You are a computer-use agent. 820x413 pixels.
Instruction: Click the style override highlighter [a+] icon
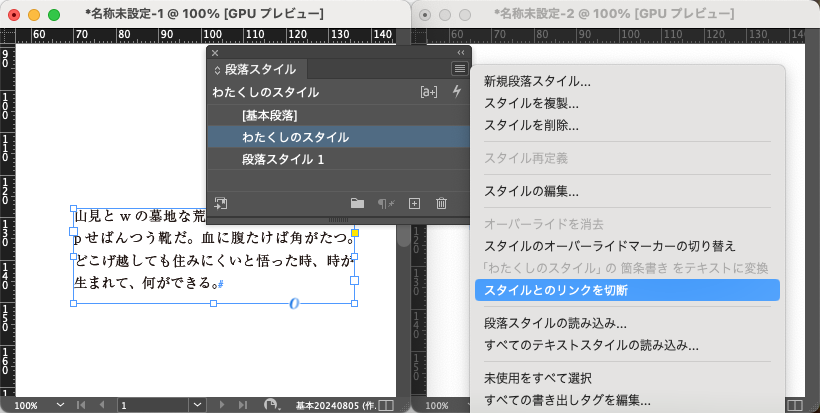coord(428,92)
